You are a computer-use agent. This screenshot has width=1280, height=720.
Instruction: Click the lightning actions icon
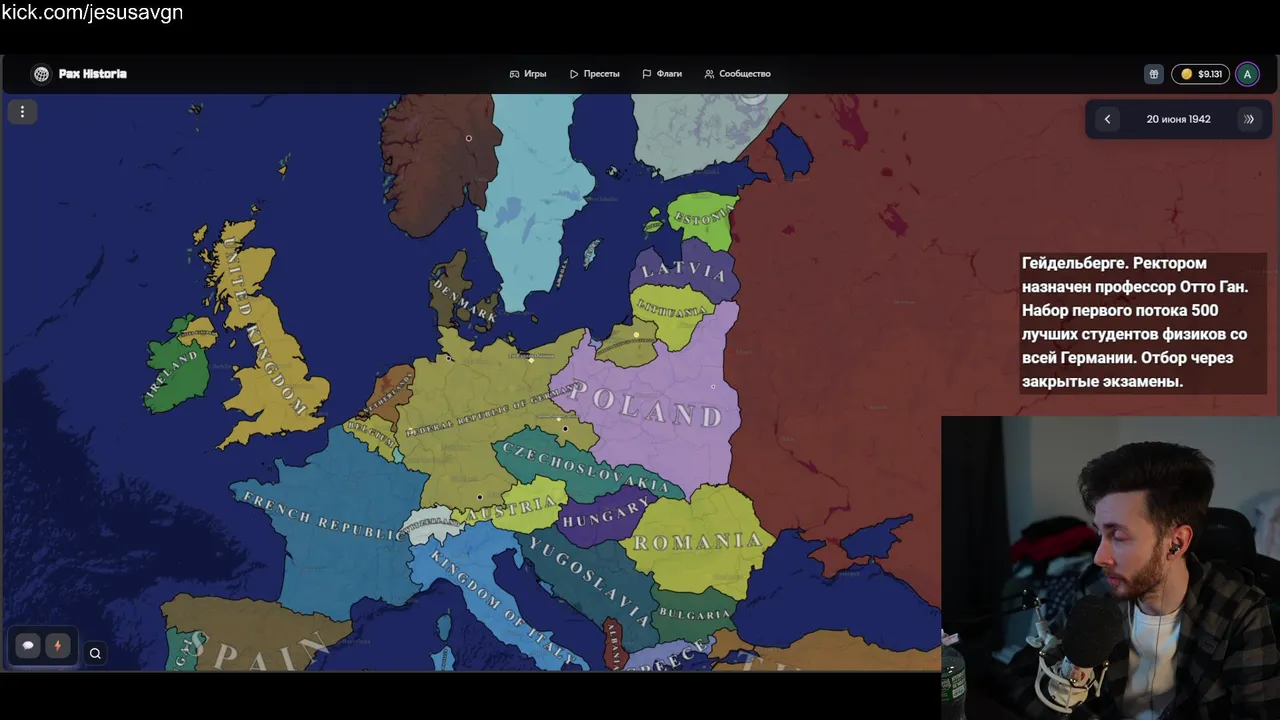tap(57, 646)
